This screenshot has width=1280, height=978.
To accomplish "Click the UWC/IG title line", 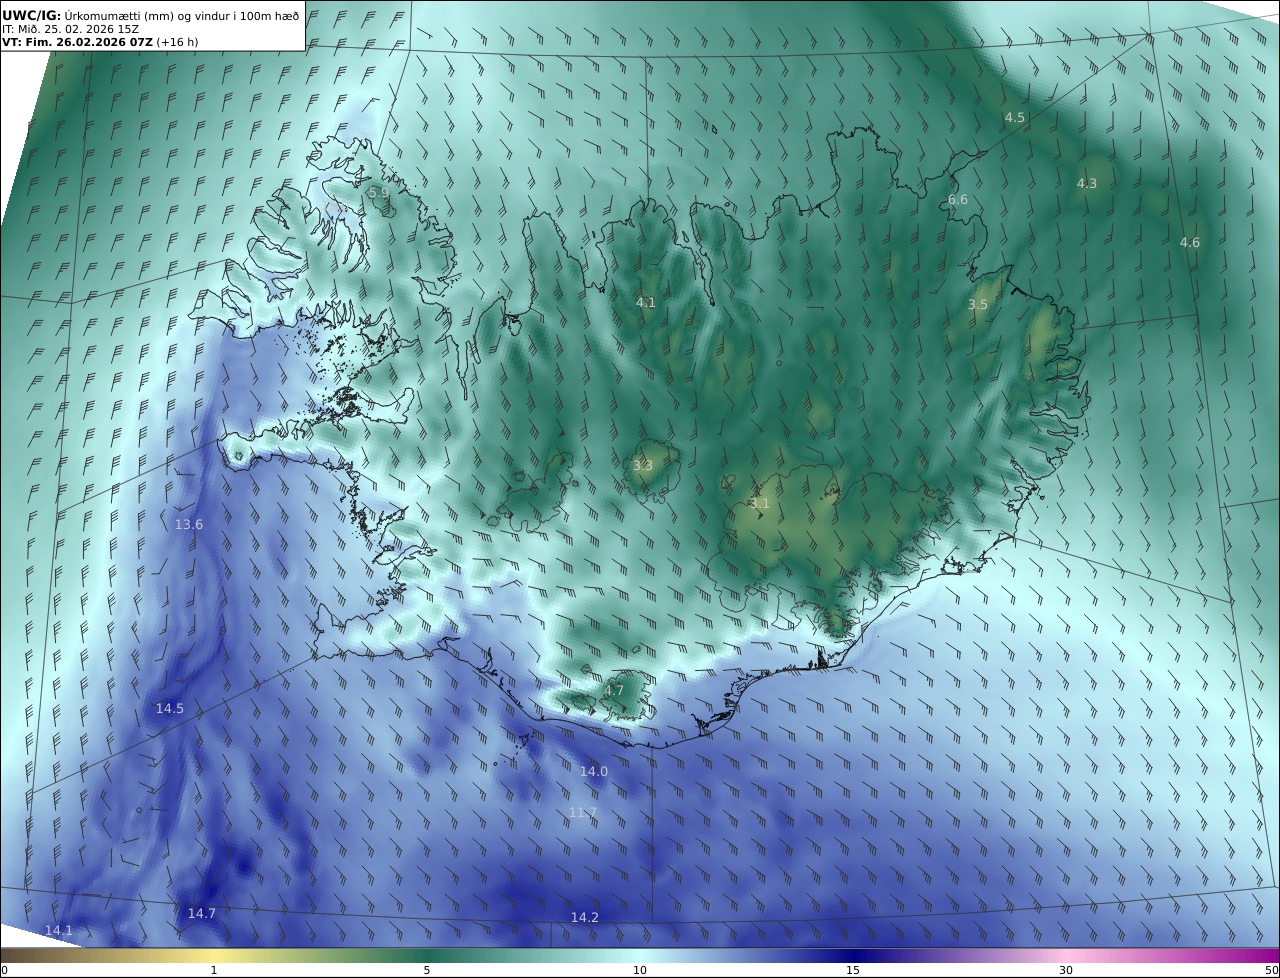I will (151, 15).
